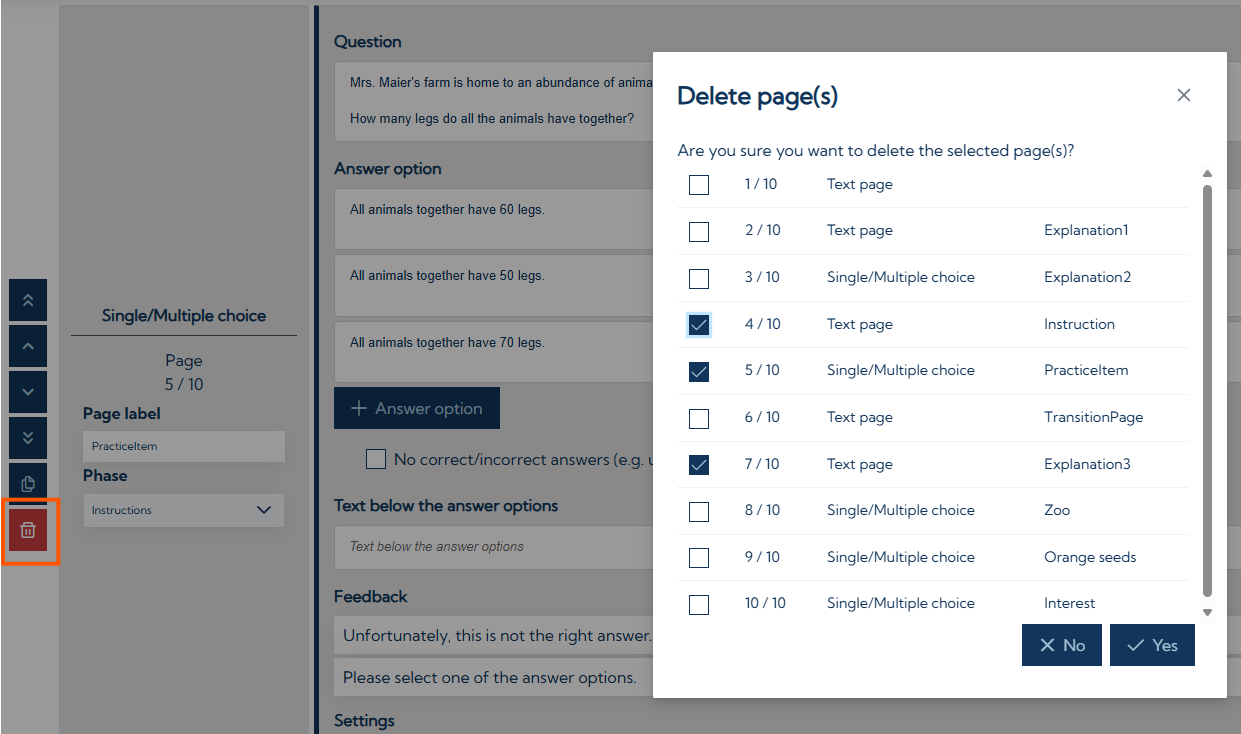
Task: Open the Phase dropdown showing Instructions
Action: 183,510
